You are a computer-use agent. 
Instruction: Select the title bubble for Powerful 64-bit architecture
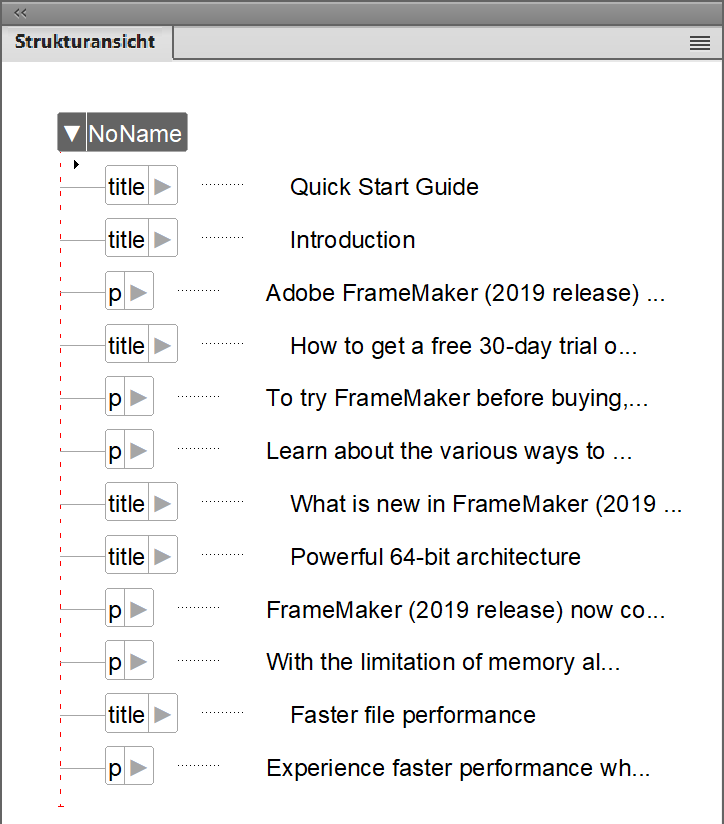pos(126,555)
